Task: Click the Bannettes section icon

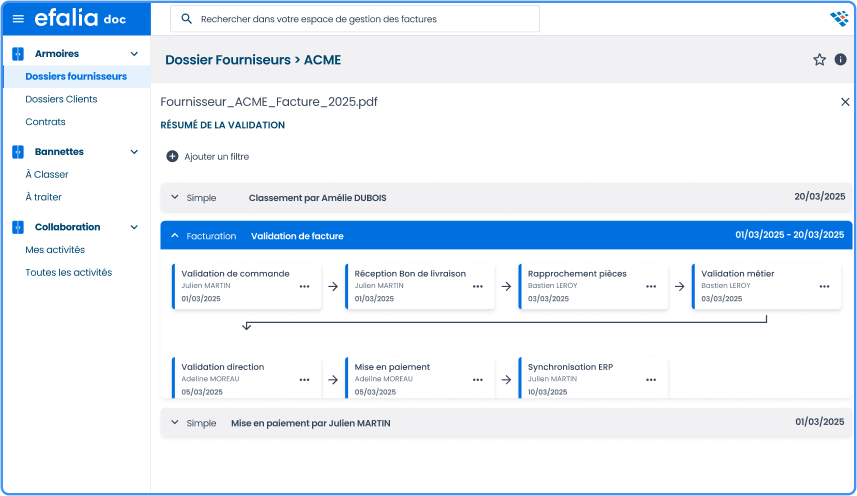Action: tap(18, 152)
